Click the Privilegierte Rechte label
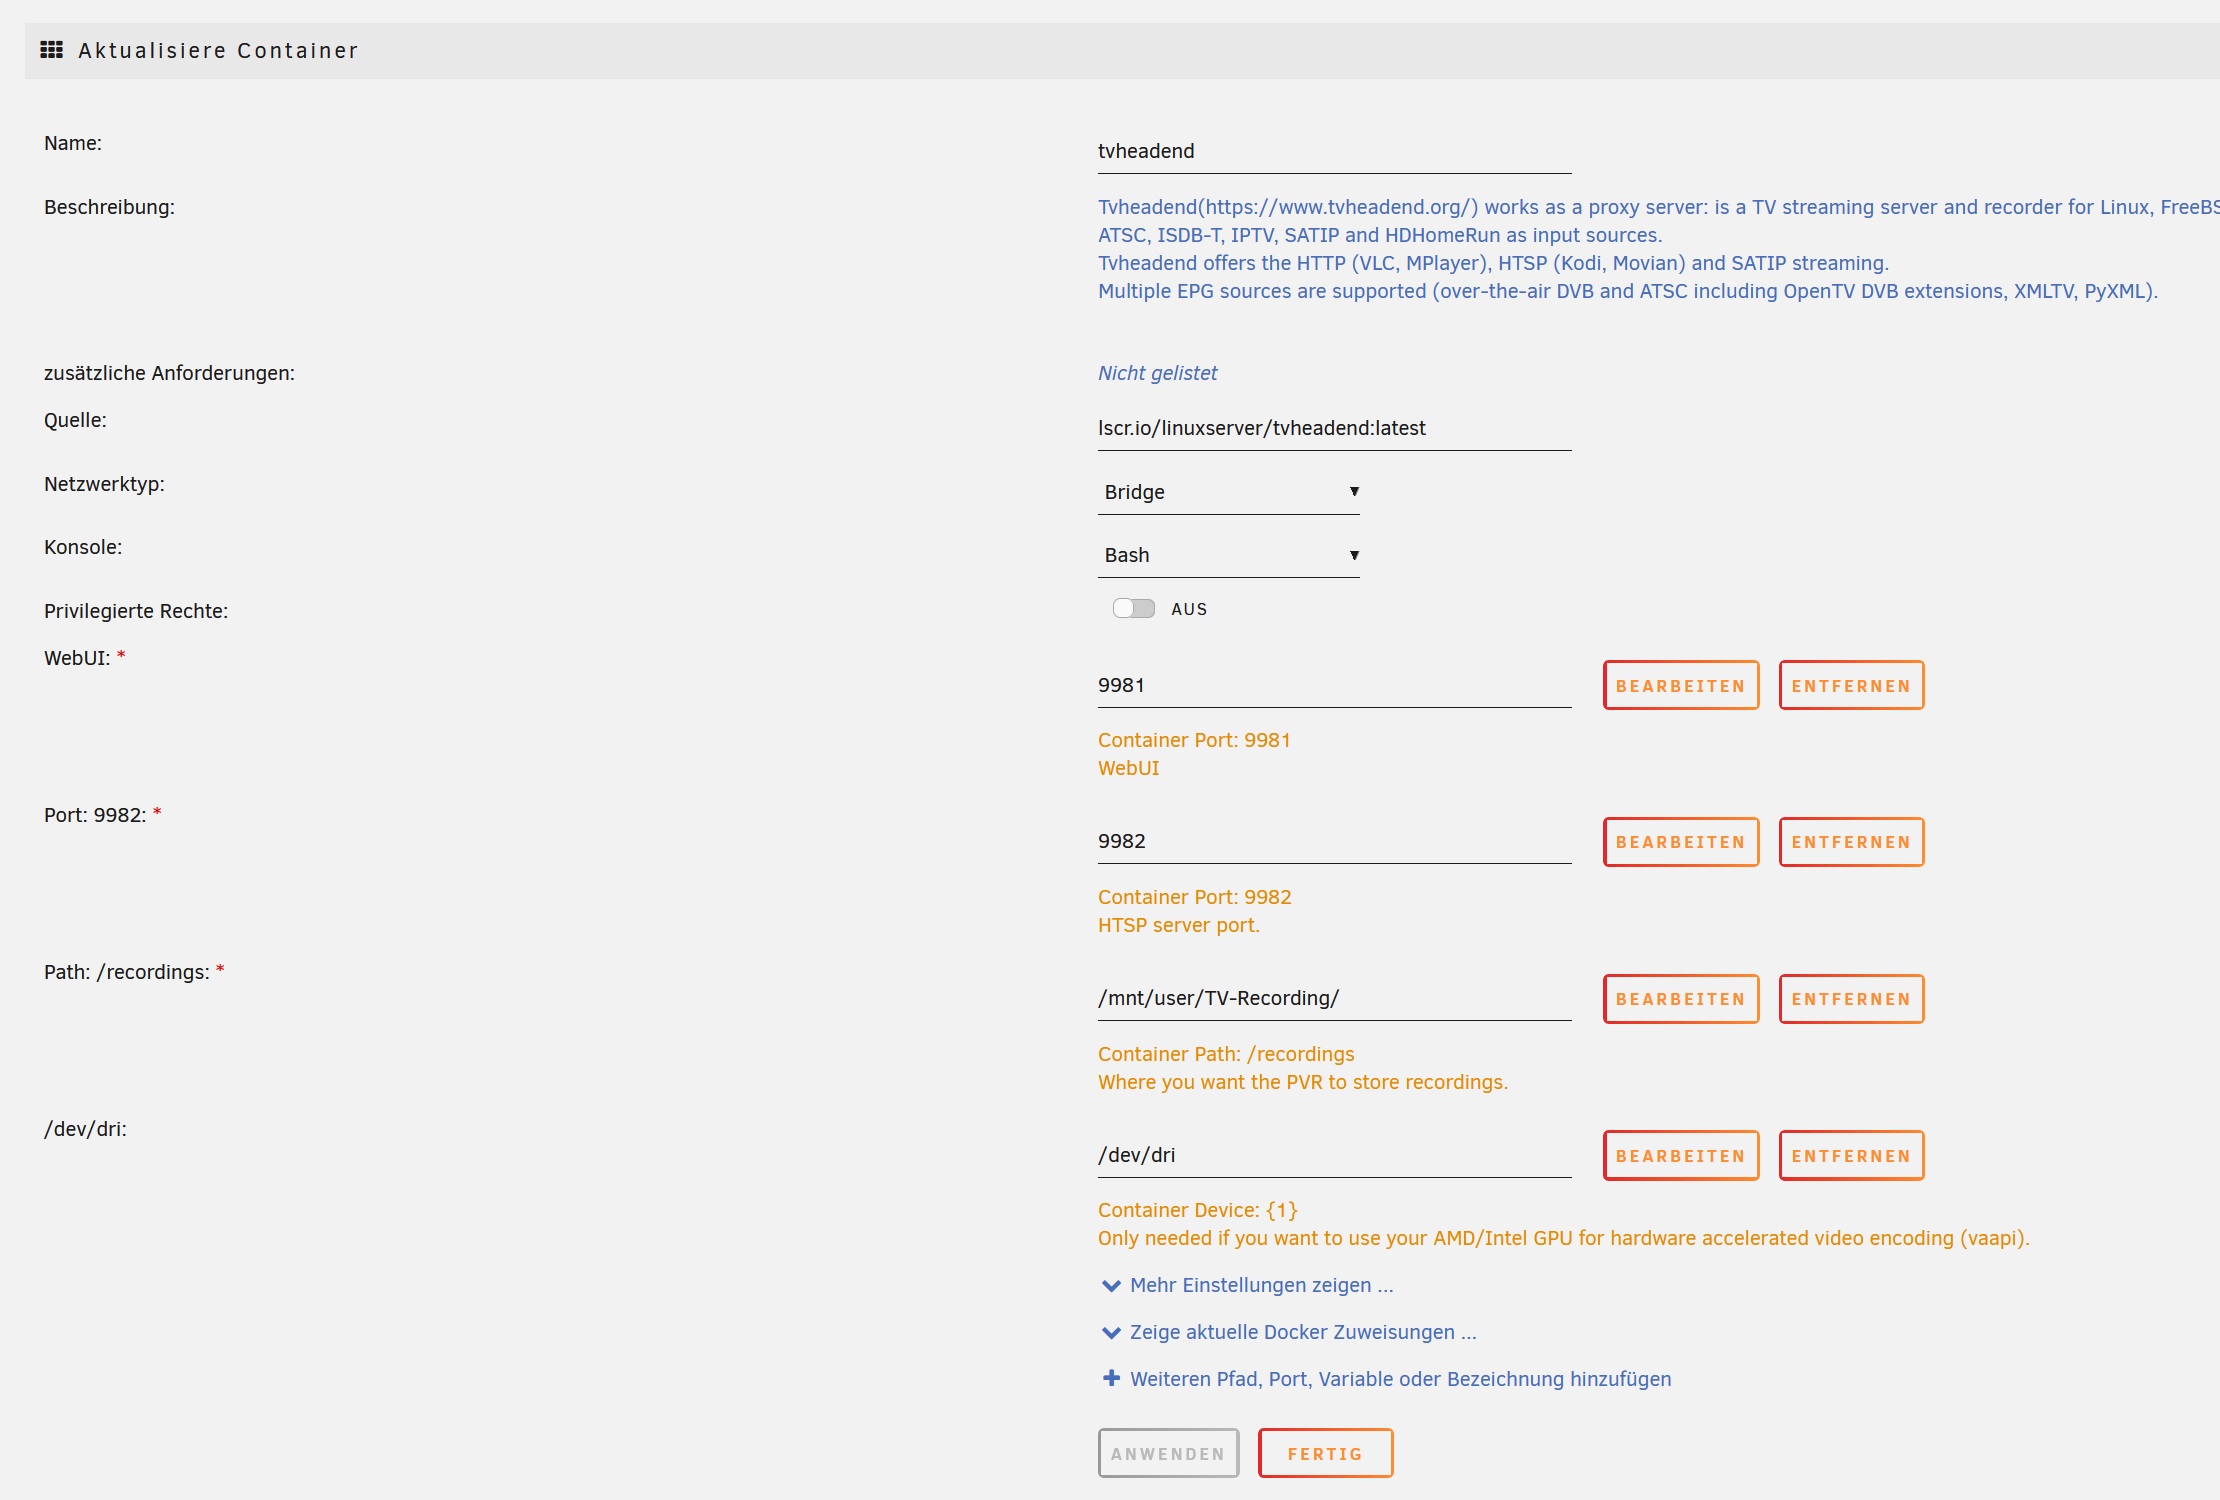This screenshot has width=2220, height=1500. click(136, 611)
